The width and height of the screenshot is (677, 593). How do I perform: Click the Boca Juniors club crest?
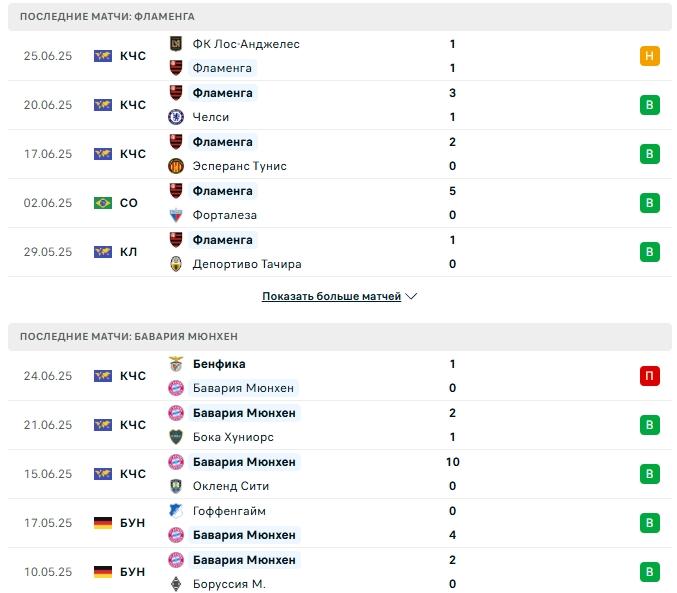(x=176, y=437)
